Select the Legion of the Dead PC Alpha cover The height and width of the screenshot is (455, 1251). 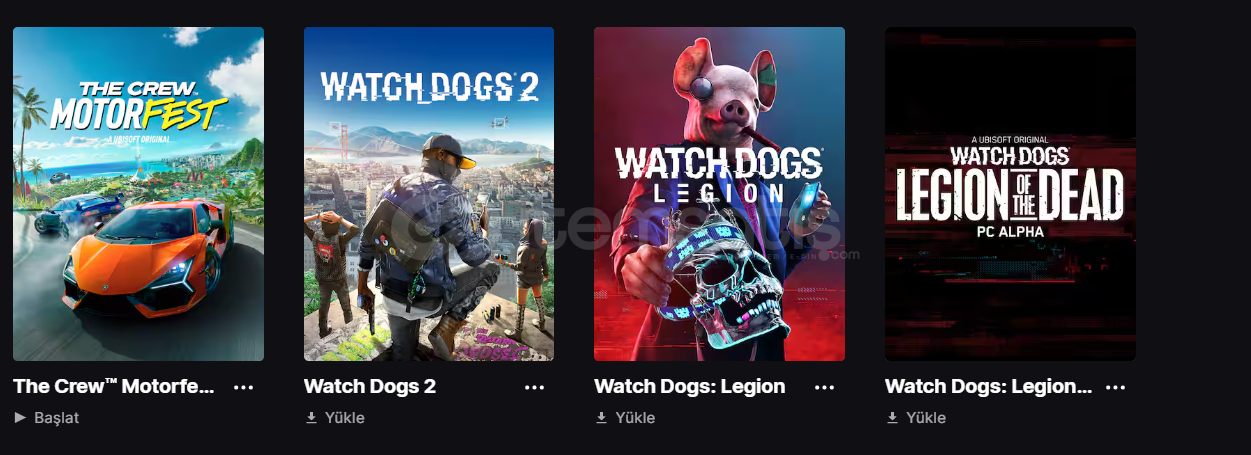point(1010,194)
